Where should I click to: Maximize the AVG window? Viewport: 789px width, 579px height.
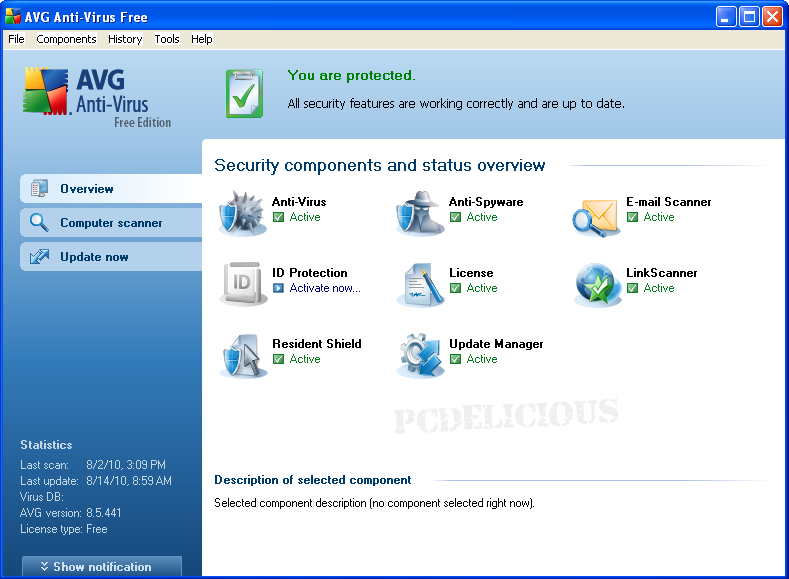(x=749, y=17)
